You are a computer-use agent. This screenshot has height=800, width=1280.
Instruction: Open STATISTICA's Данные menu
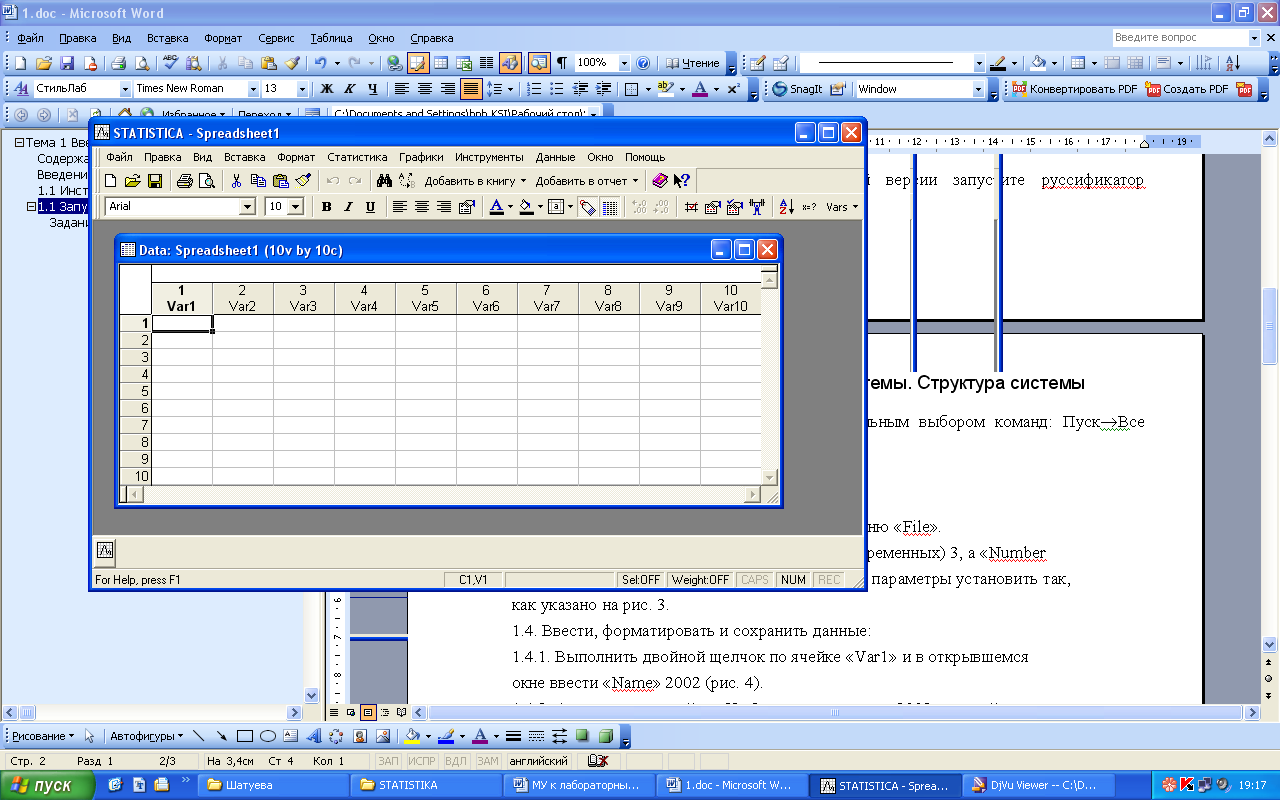[555, 157]
